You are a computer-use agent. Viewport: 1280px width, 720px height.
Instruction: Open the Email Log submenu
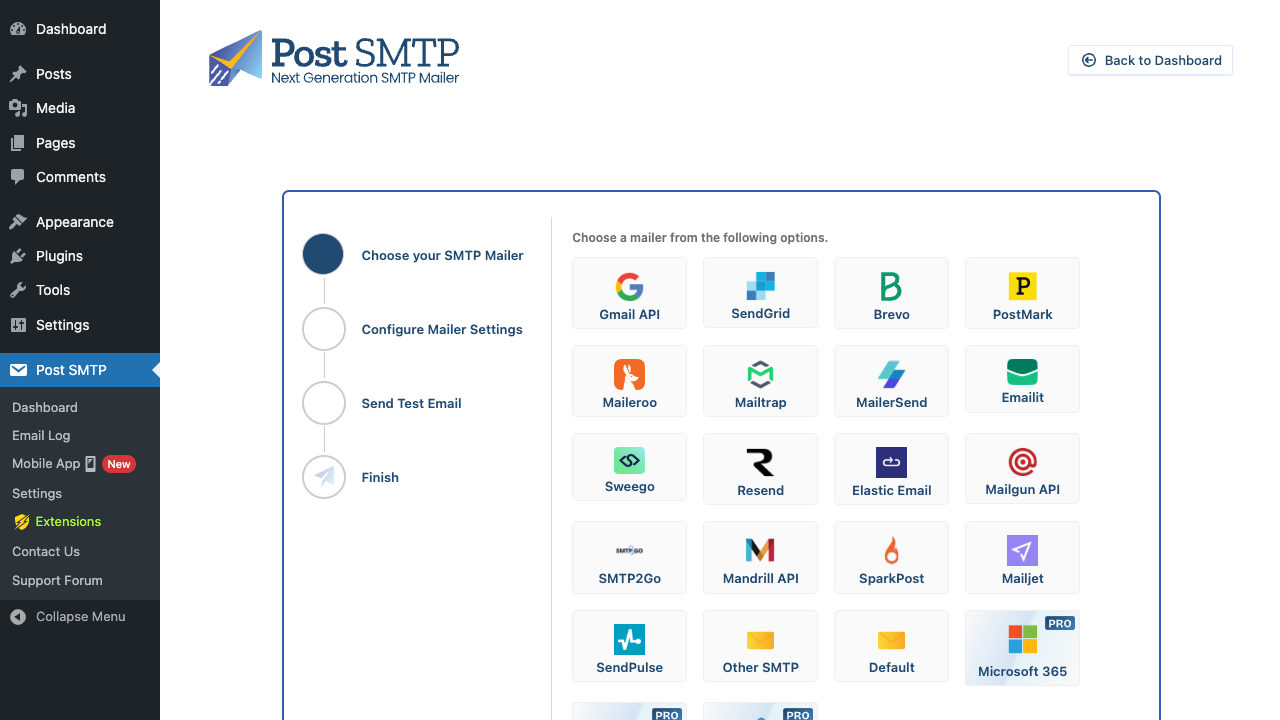[80, 435]
